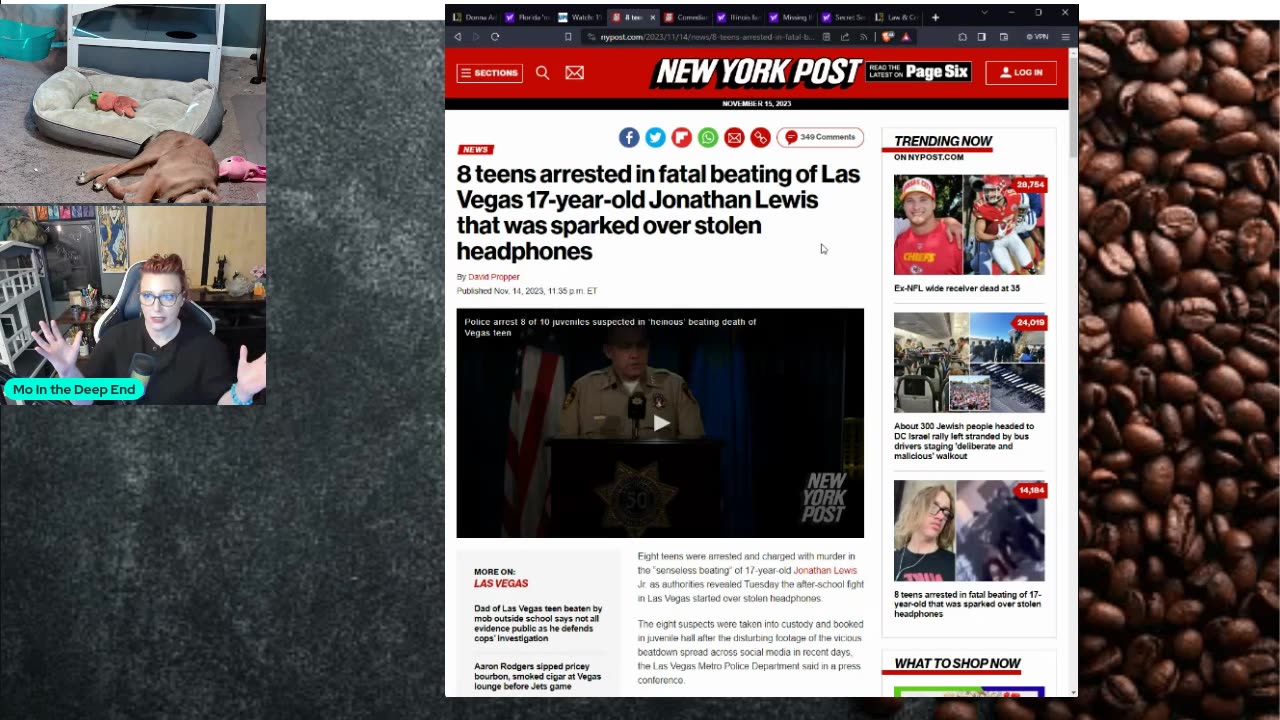Switch to the 'Florida' tab

527,17
